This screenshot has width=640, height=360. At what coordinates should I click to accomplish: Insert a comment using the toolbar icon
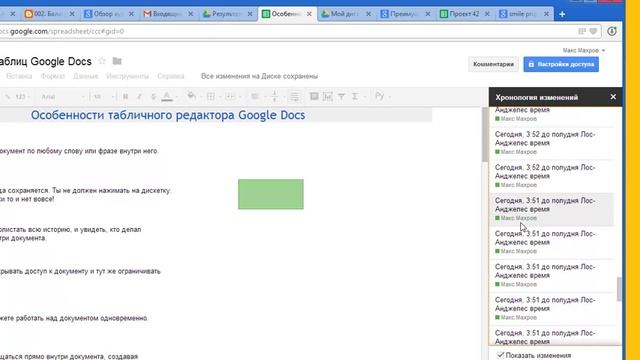314,96
